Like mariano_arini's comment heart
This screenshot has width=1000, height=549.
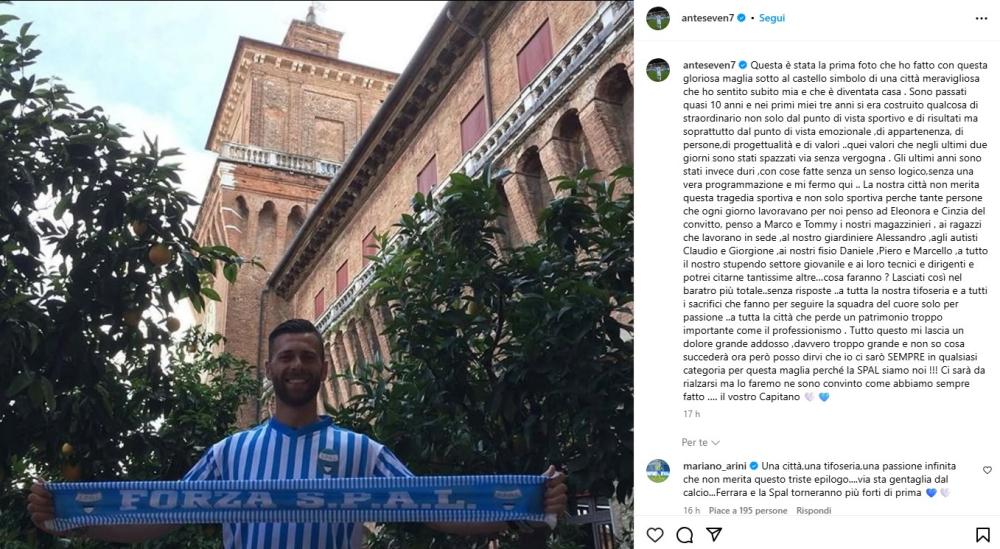987,471
